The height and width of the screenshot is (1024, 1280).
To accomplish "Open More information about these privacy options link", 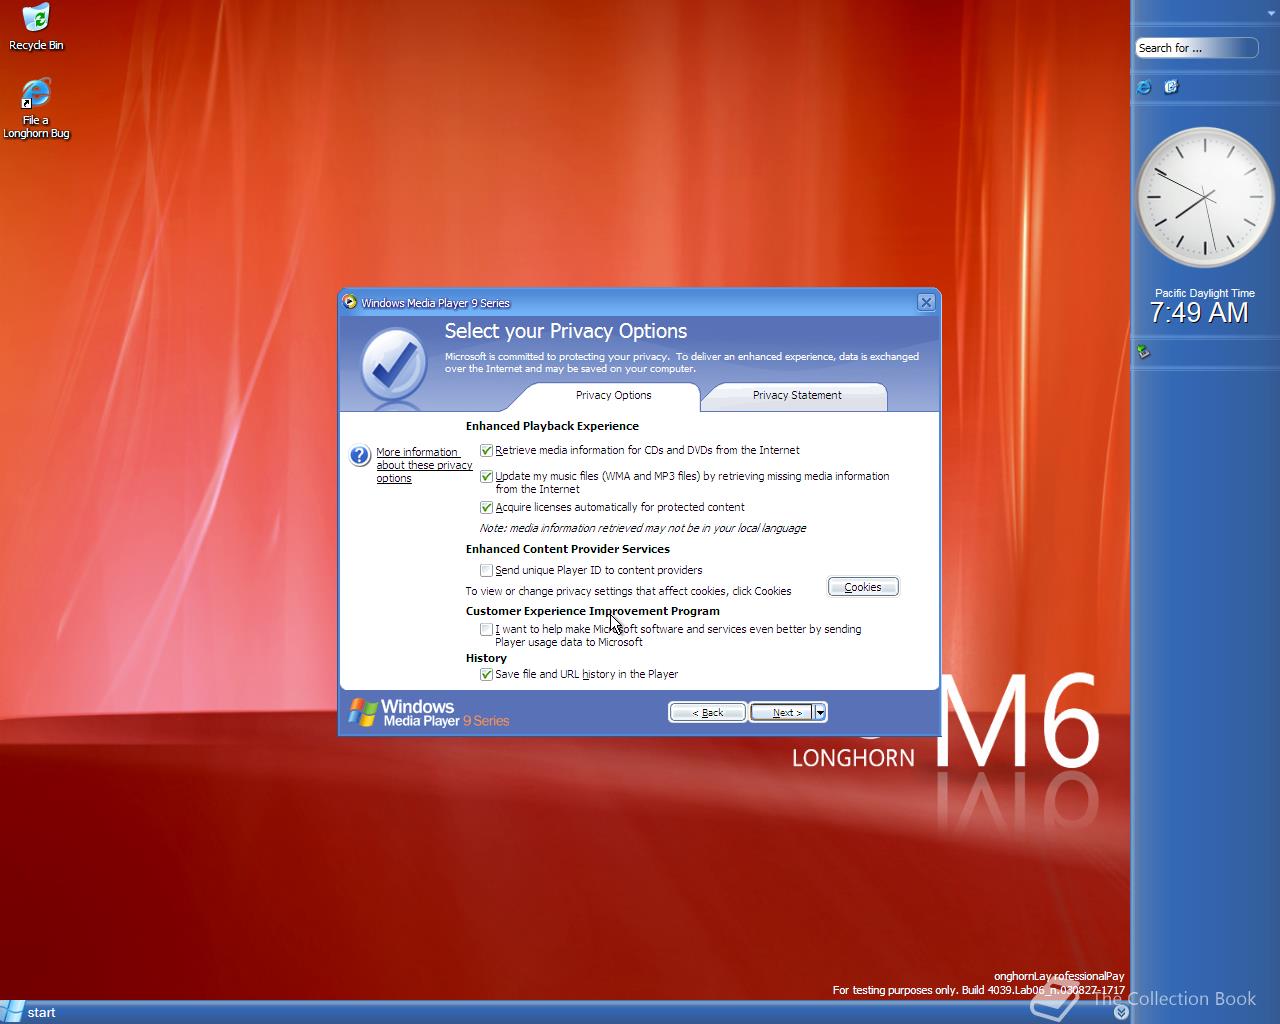I will (x=424, y=465).
